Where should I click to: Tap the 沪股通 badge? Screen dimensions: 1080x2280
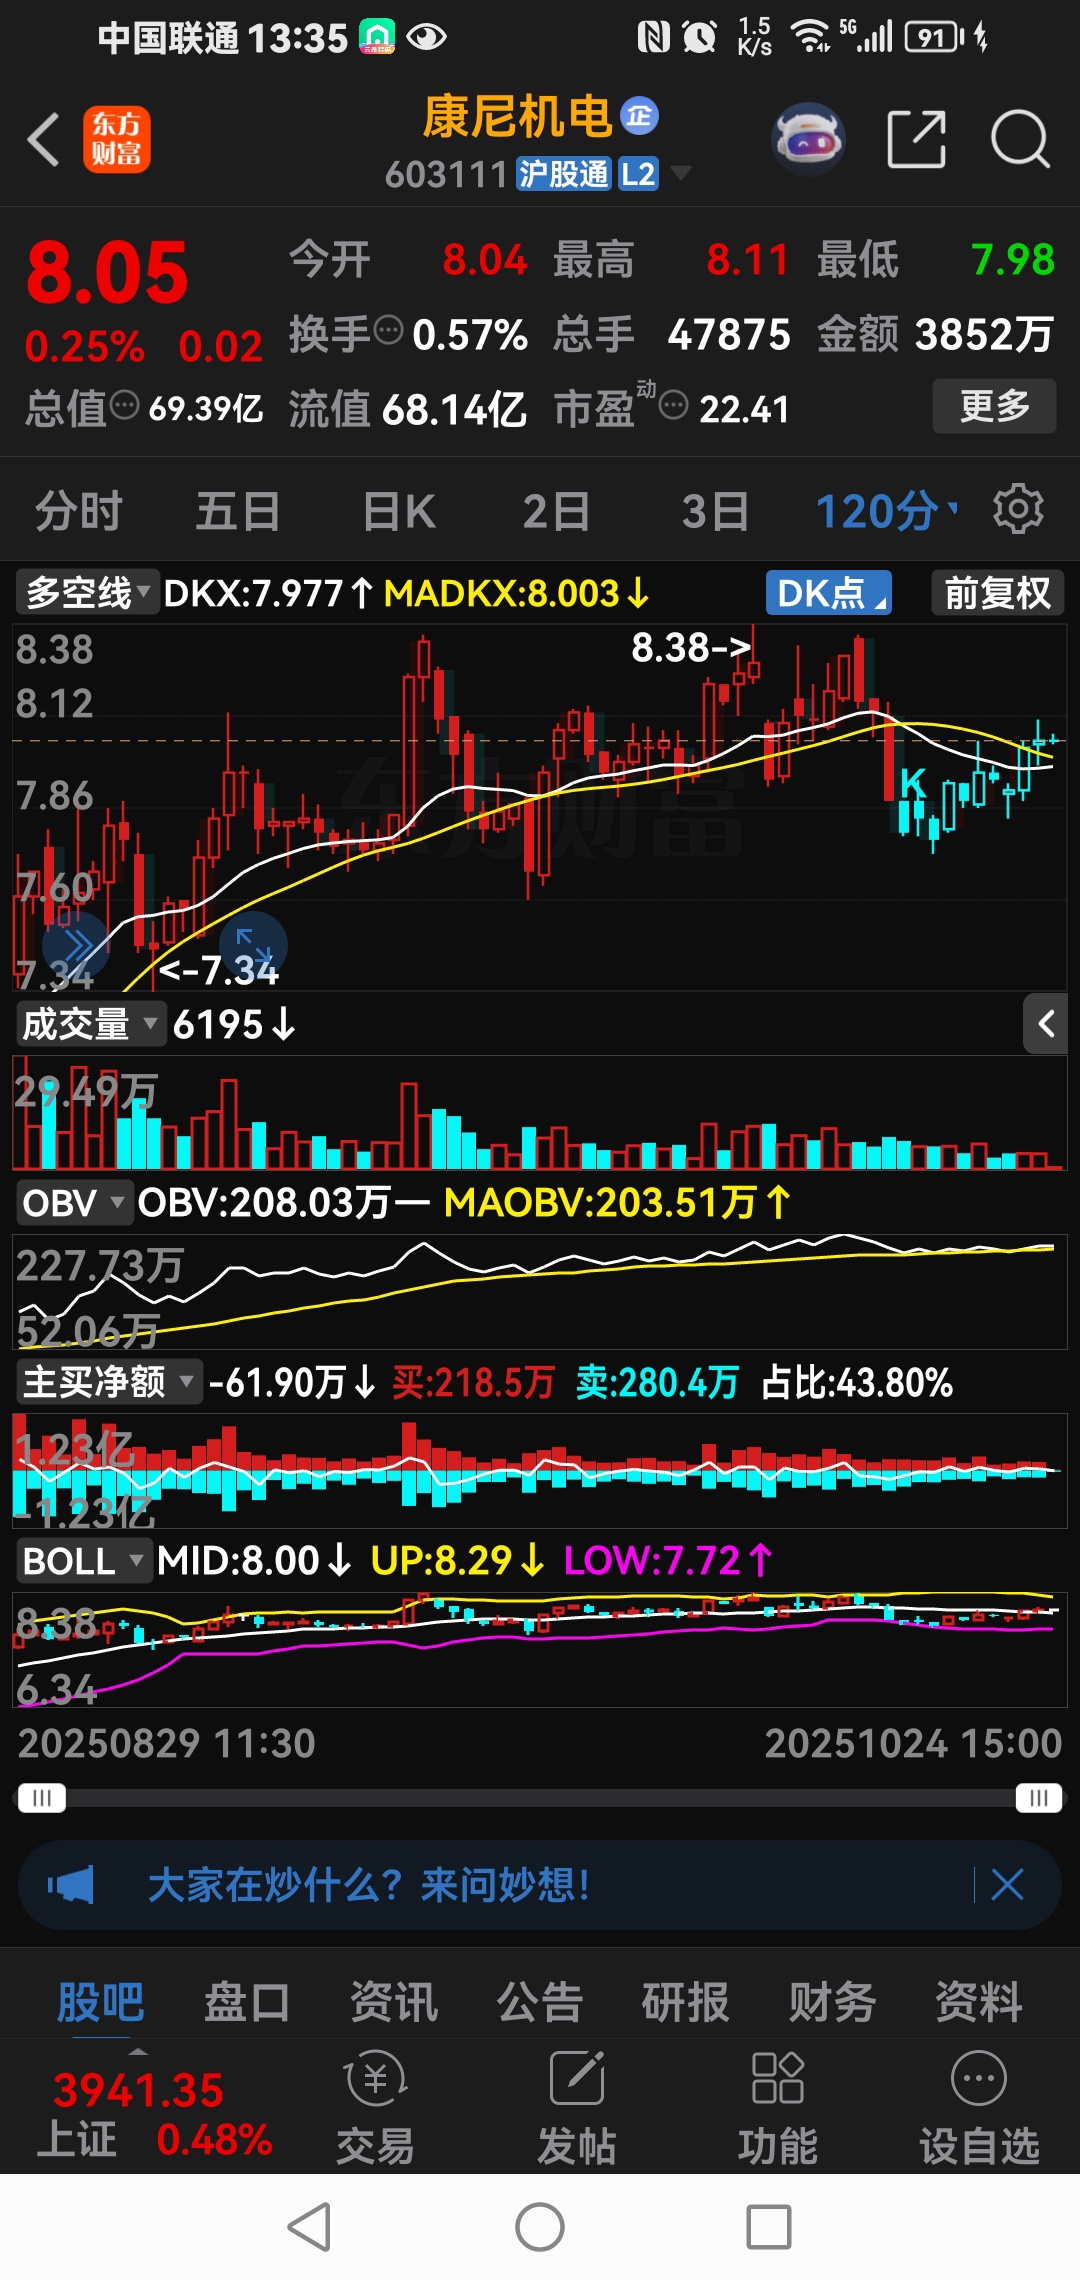pos(563,174)
